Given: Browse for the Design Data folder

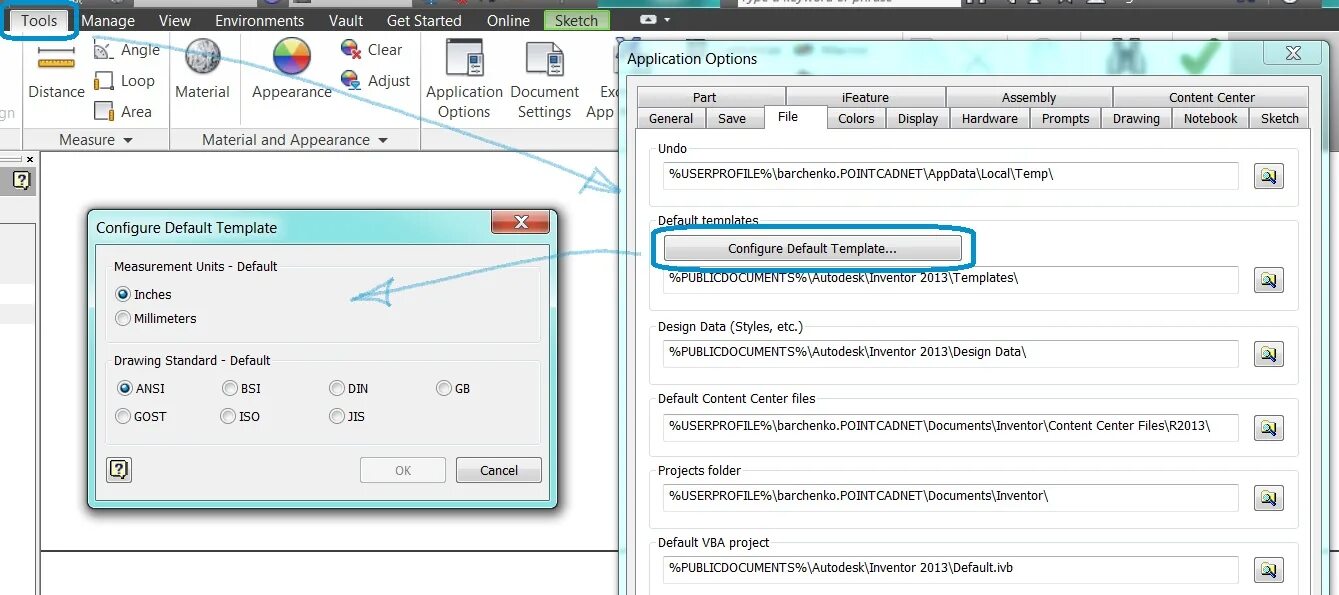Looking at the screenshot, I should point(1269,354).
